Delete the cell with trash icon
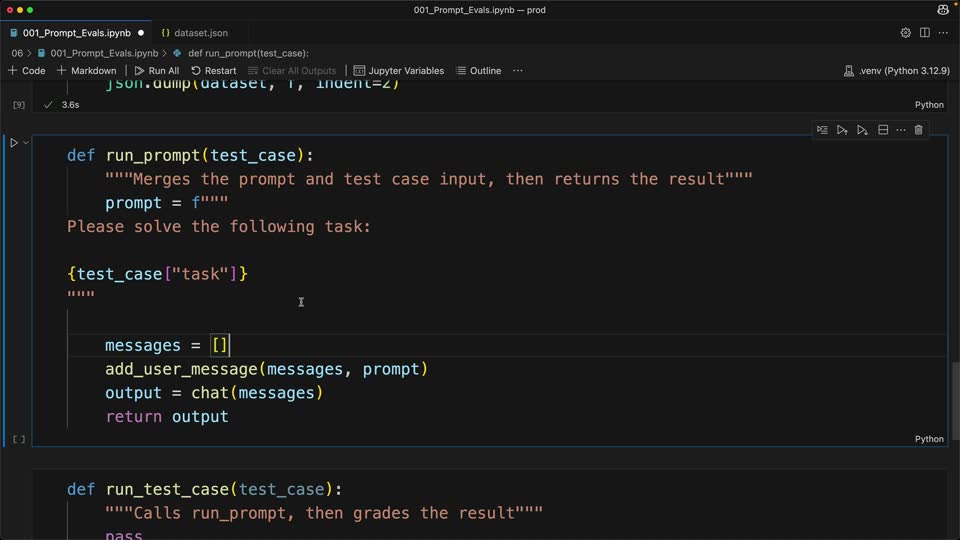The height and width of the screenshot is (540, 960). pos(918,130)
